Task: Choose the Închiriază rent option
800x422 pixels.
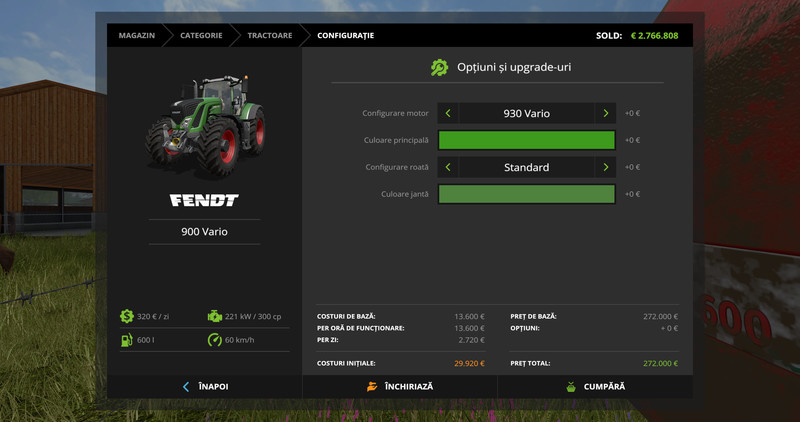Action: (x=408, y=386)
